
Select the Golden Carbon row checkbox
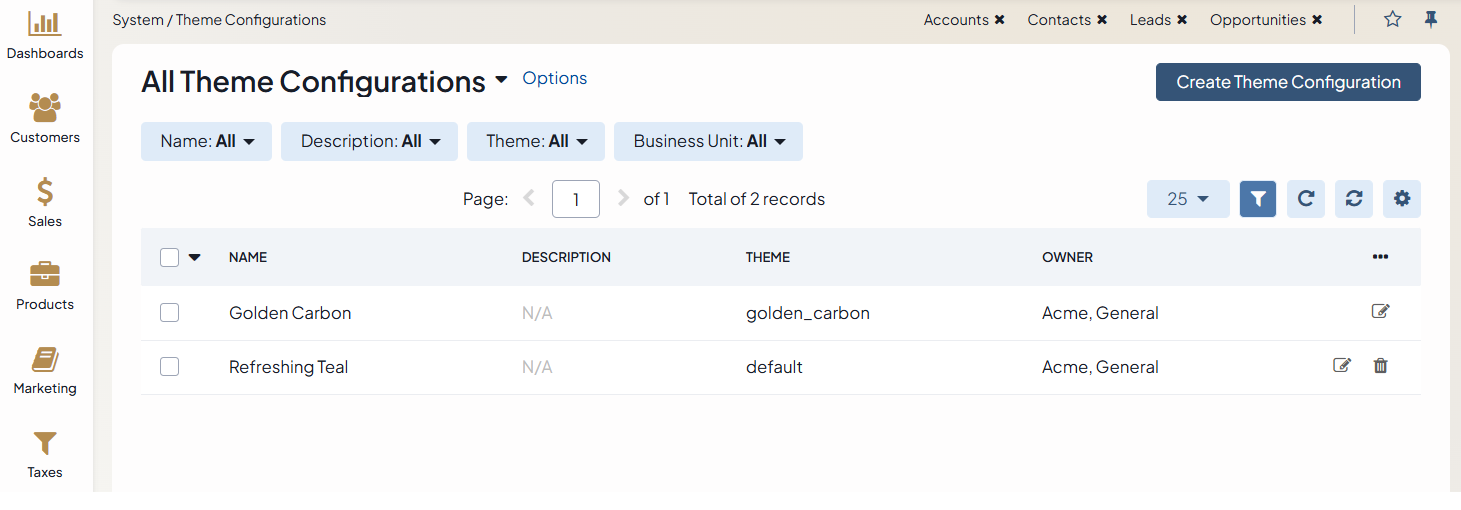click(x=170, y=313)
